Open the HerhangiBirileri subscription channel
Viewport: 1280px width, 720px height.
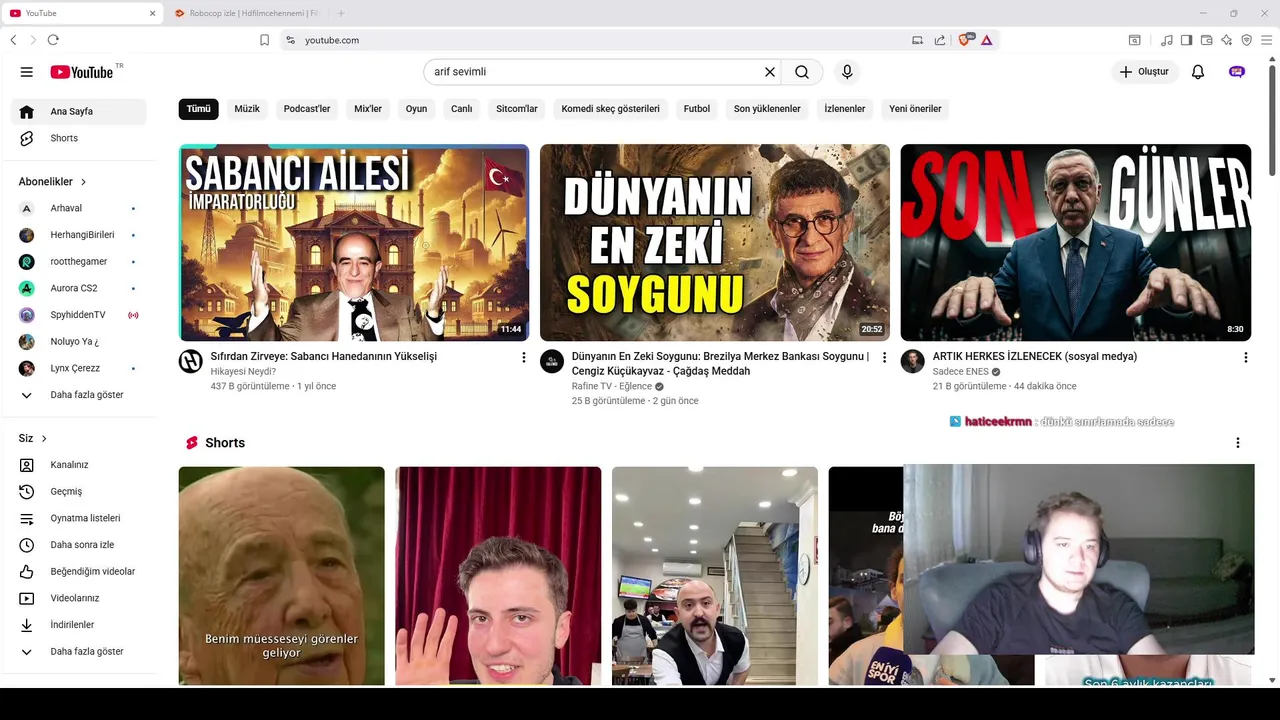(x=79, y=235)
